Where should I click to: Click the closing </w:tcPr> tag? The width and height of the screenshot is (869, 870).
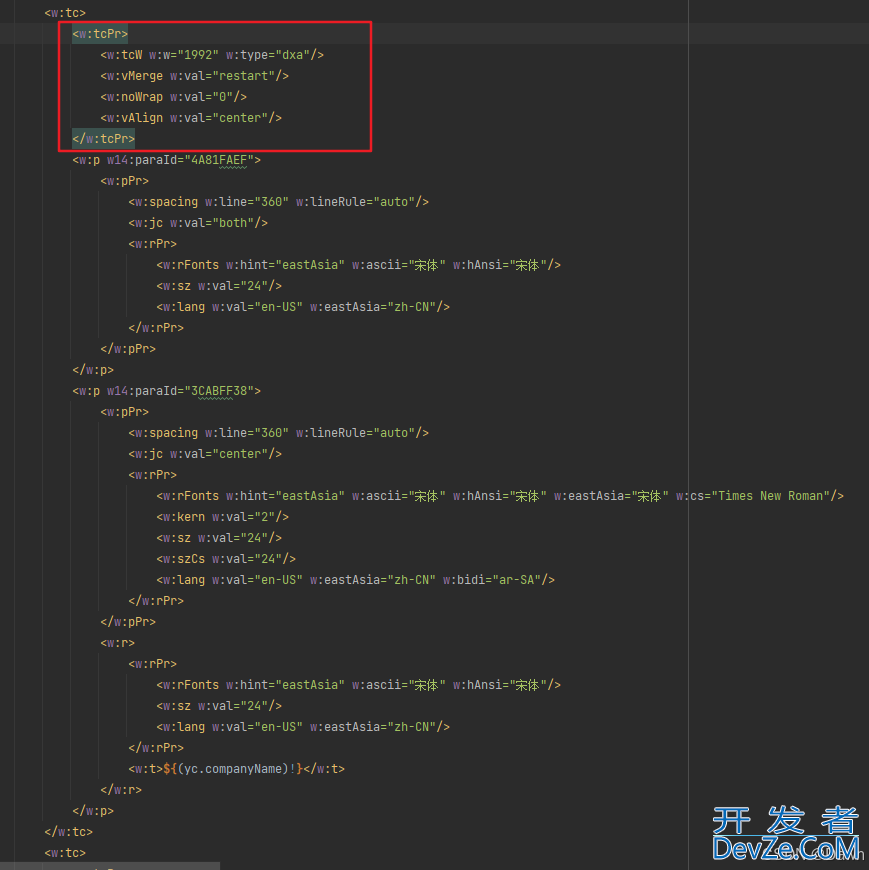103,139
